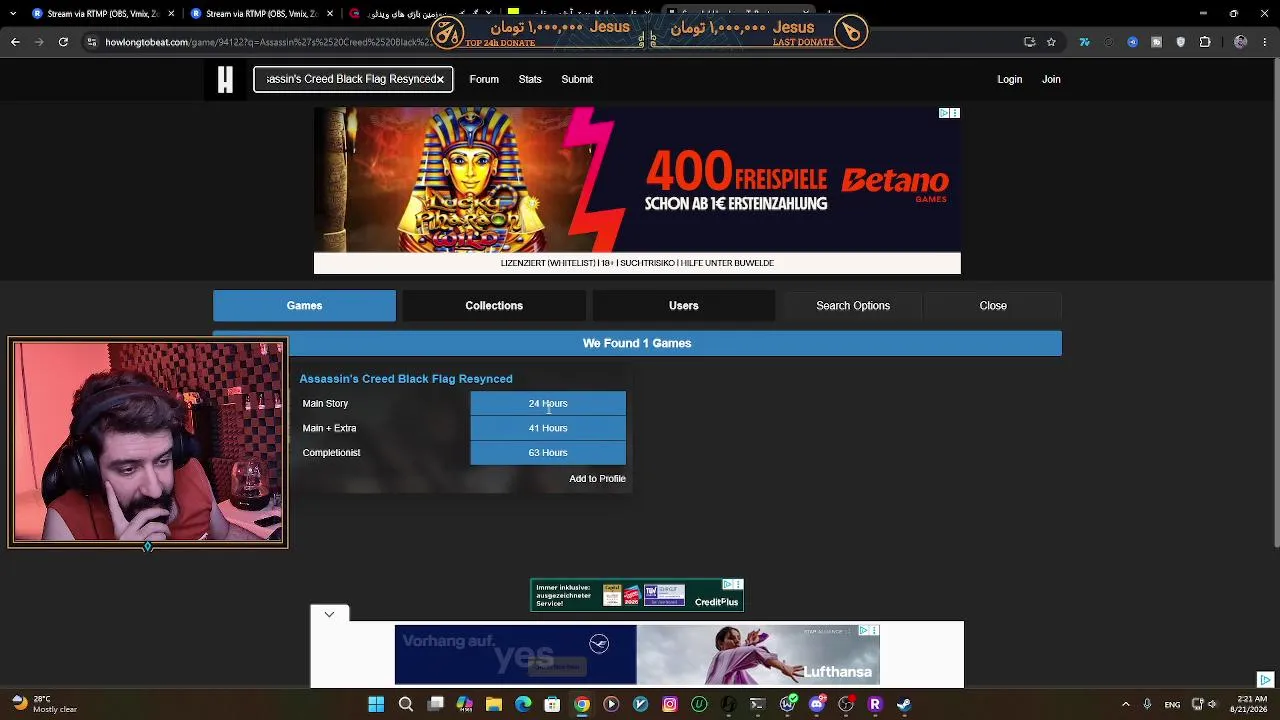
Task: Show hidden system tray icons
Action: click(1126, 705)
